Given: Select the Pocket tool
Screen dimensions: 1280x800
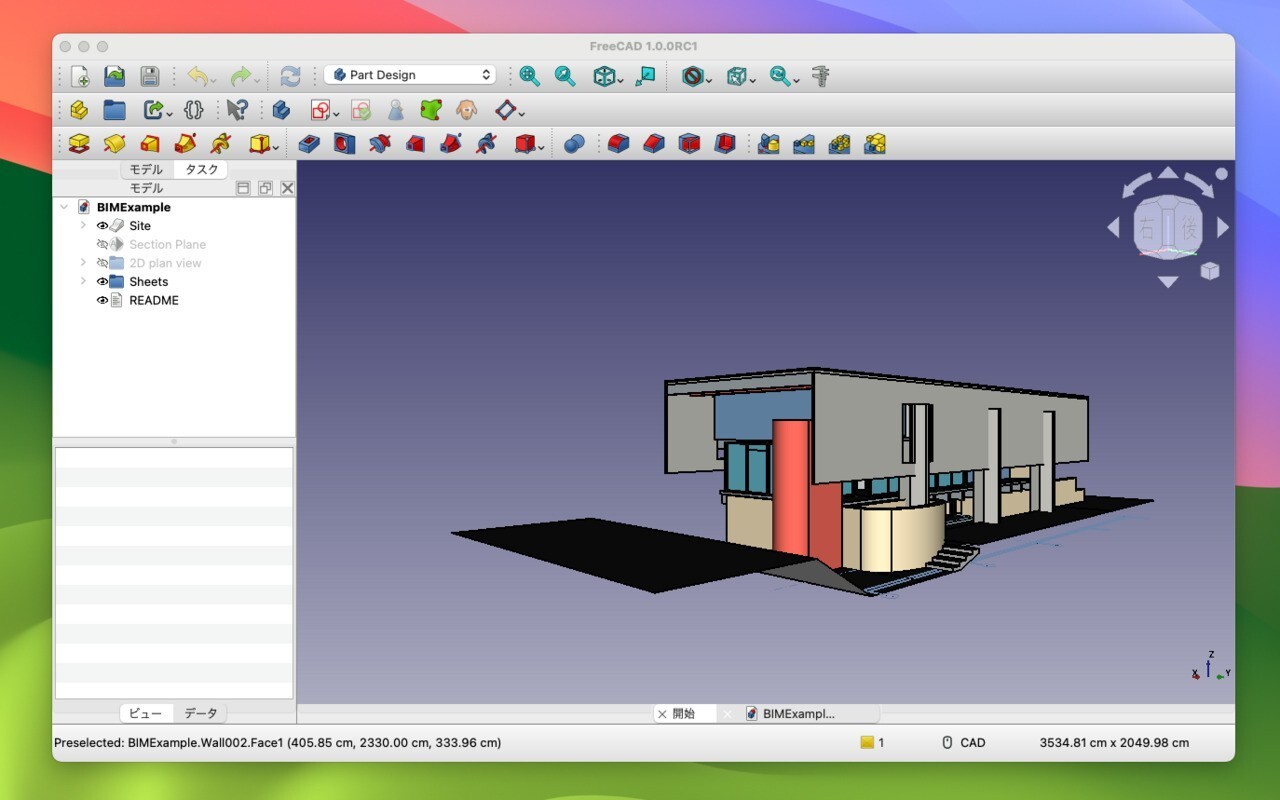Looking at the screenshot, I should 309,144.
